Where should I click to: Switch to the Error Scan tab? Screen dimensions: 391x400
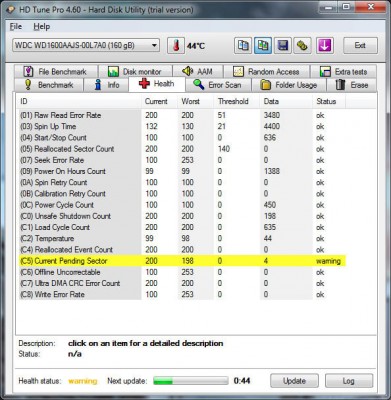[x=218, y=85]
